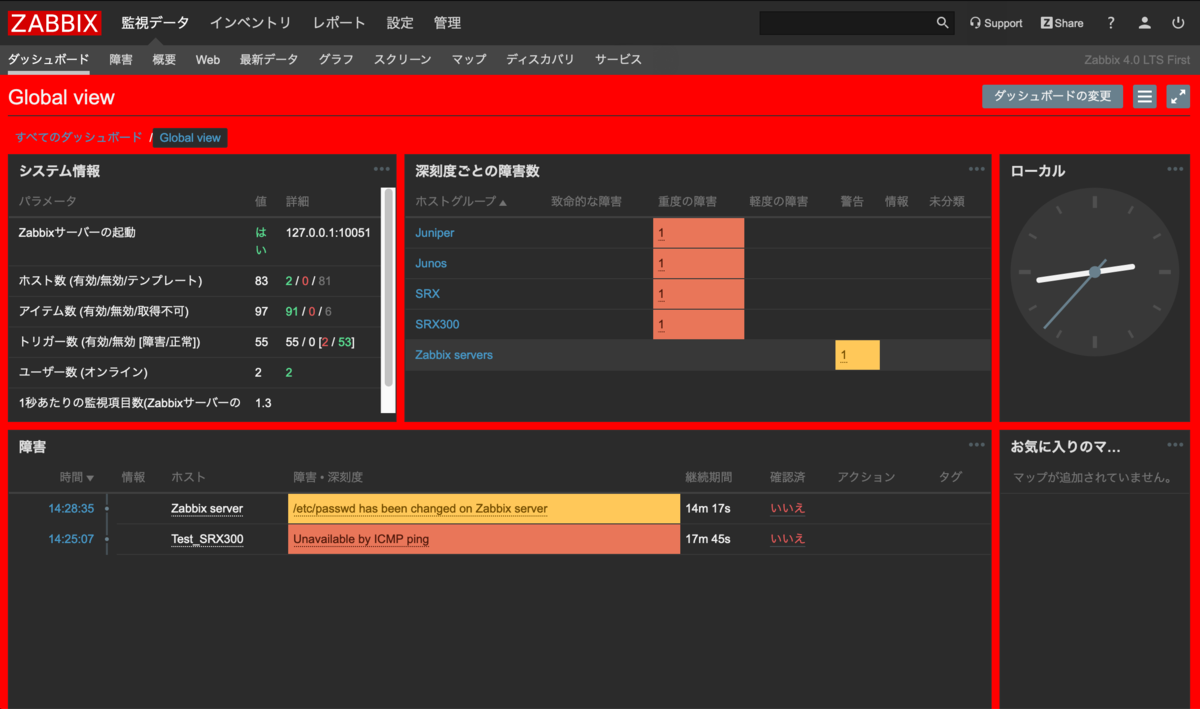Open the 管理 main menu

click(x=448, y=22)
